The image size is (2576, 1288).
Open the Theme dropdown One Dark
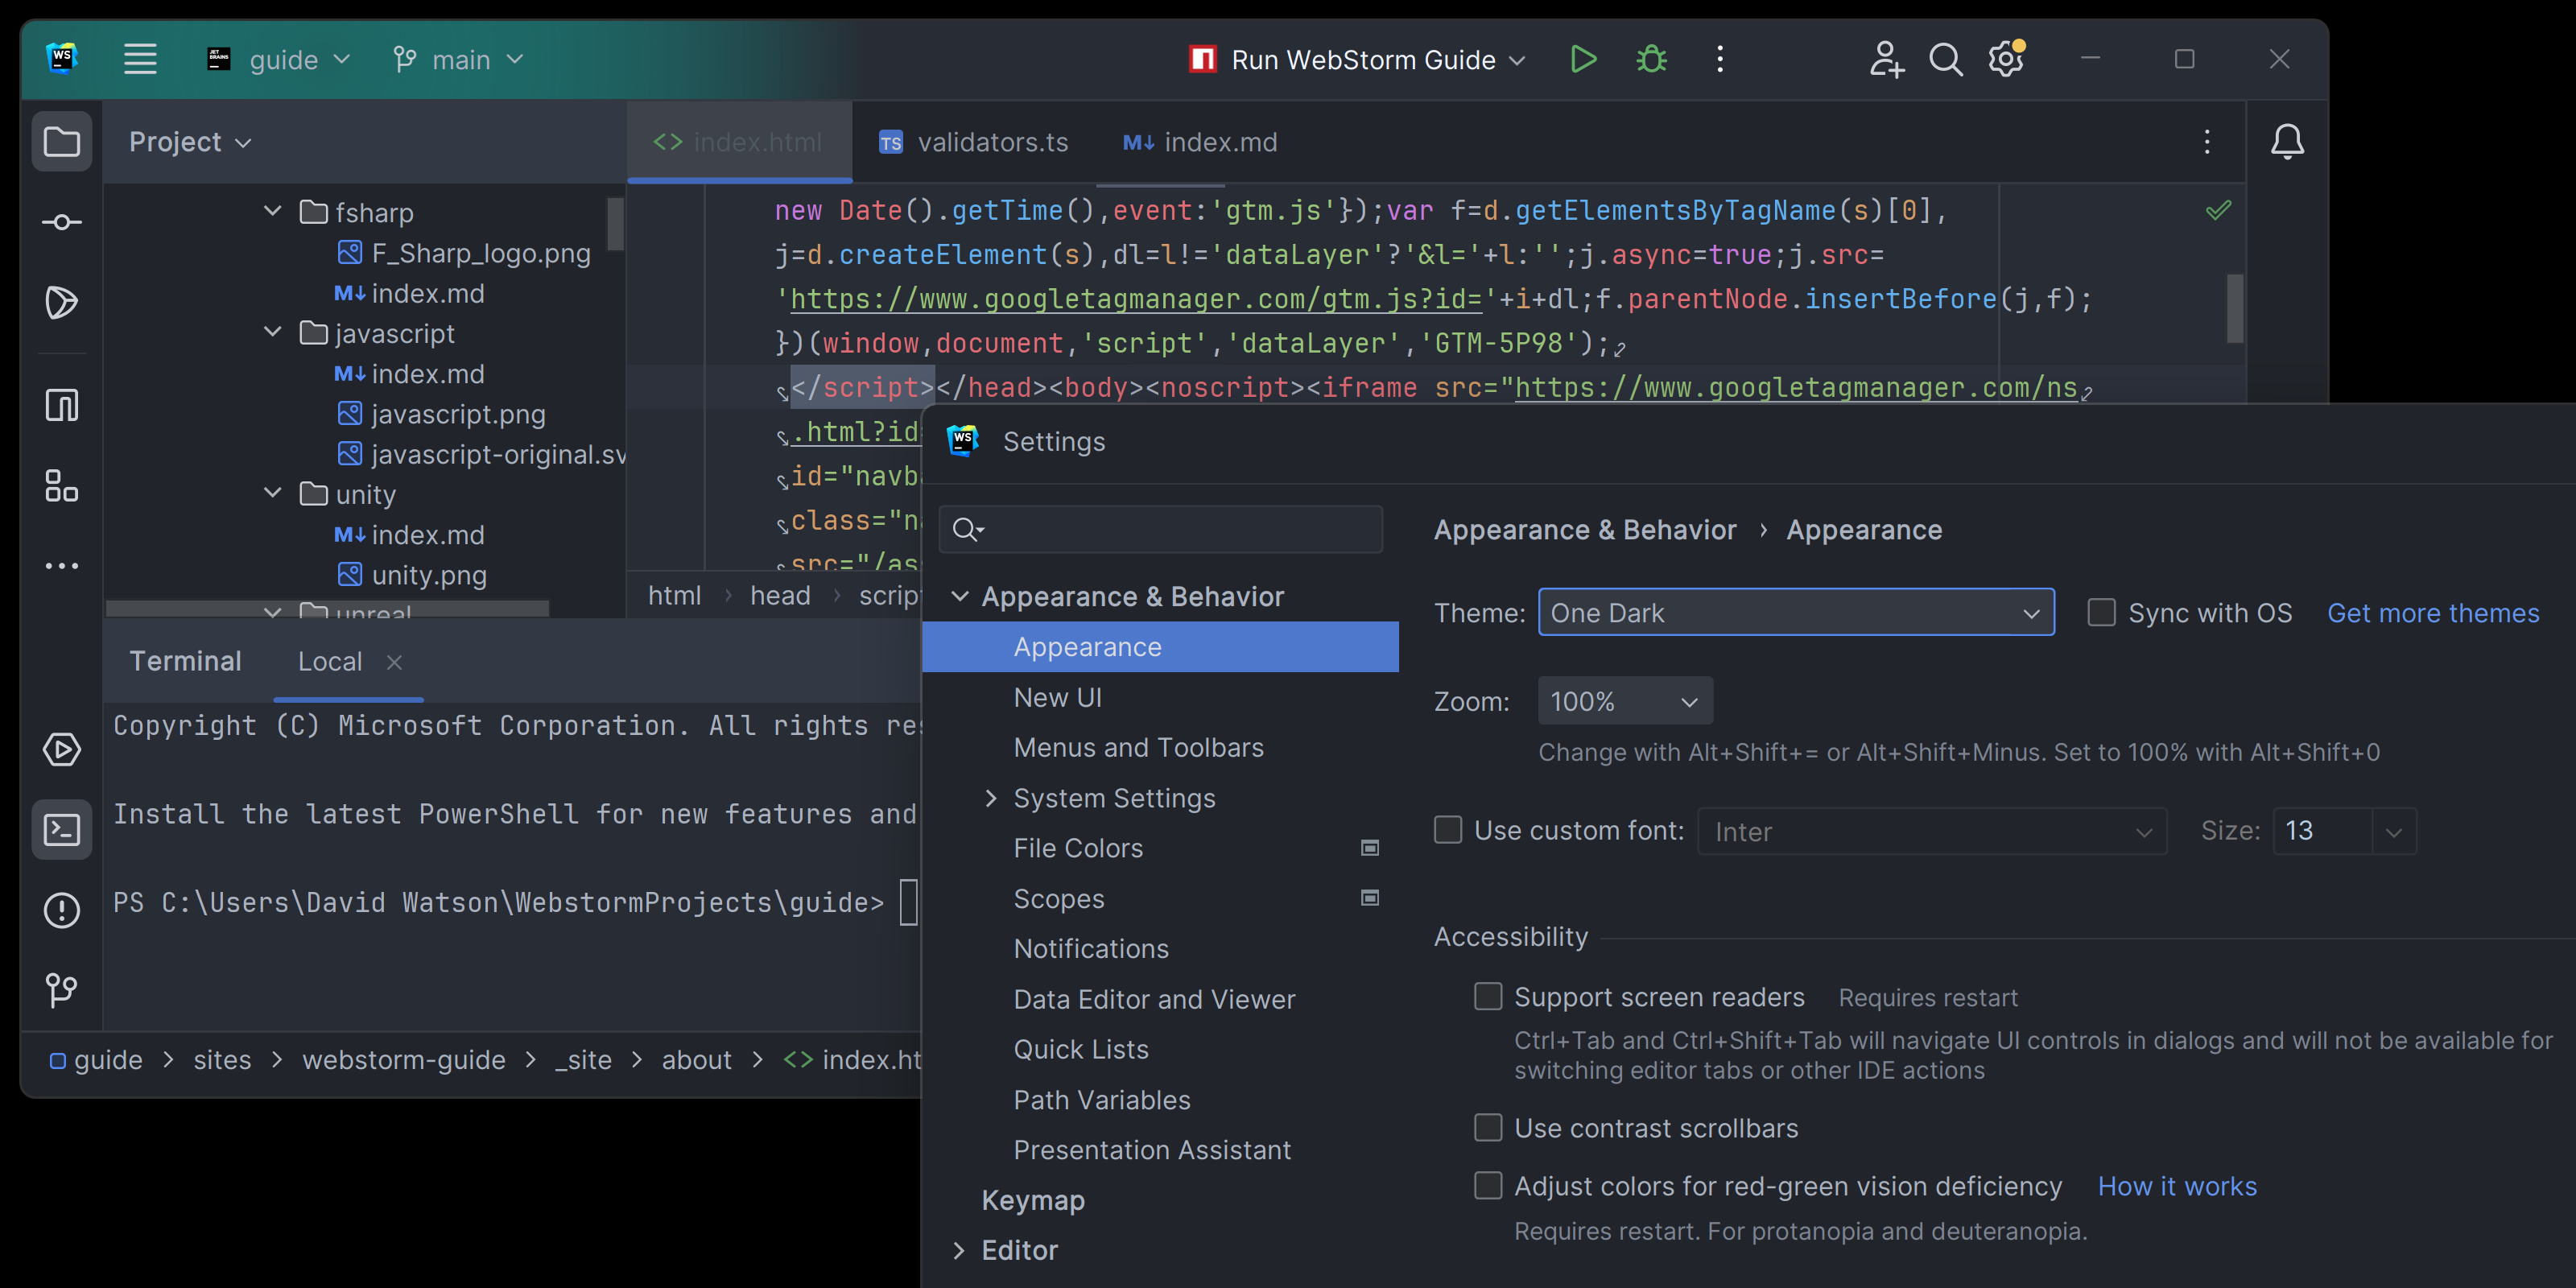point(1796,613)
